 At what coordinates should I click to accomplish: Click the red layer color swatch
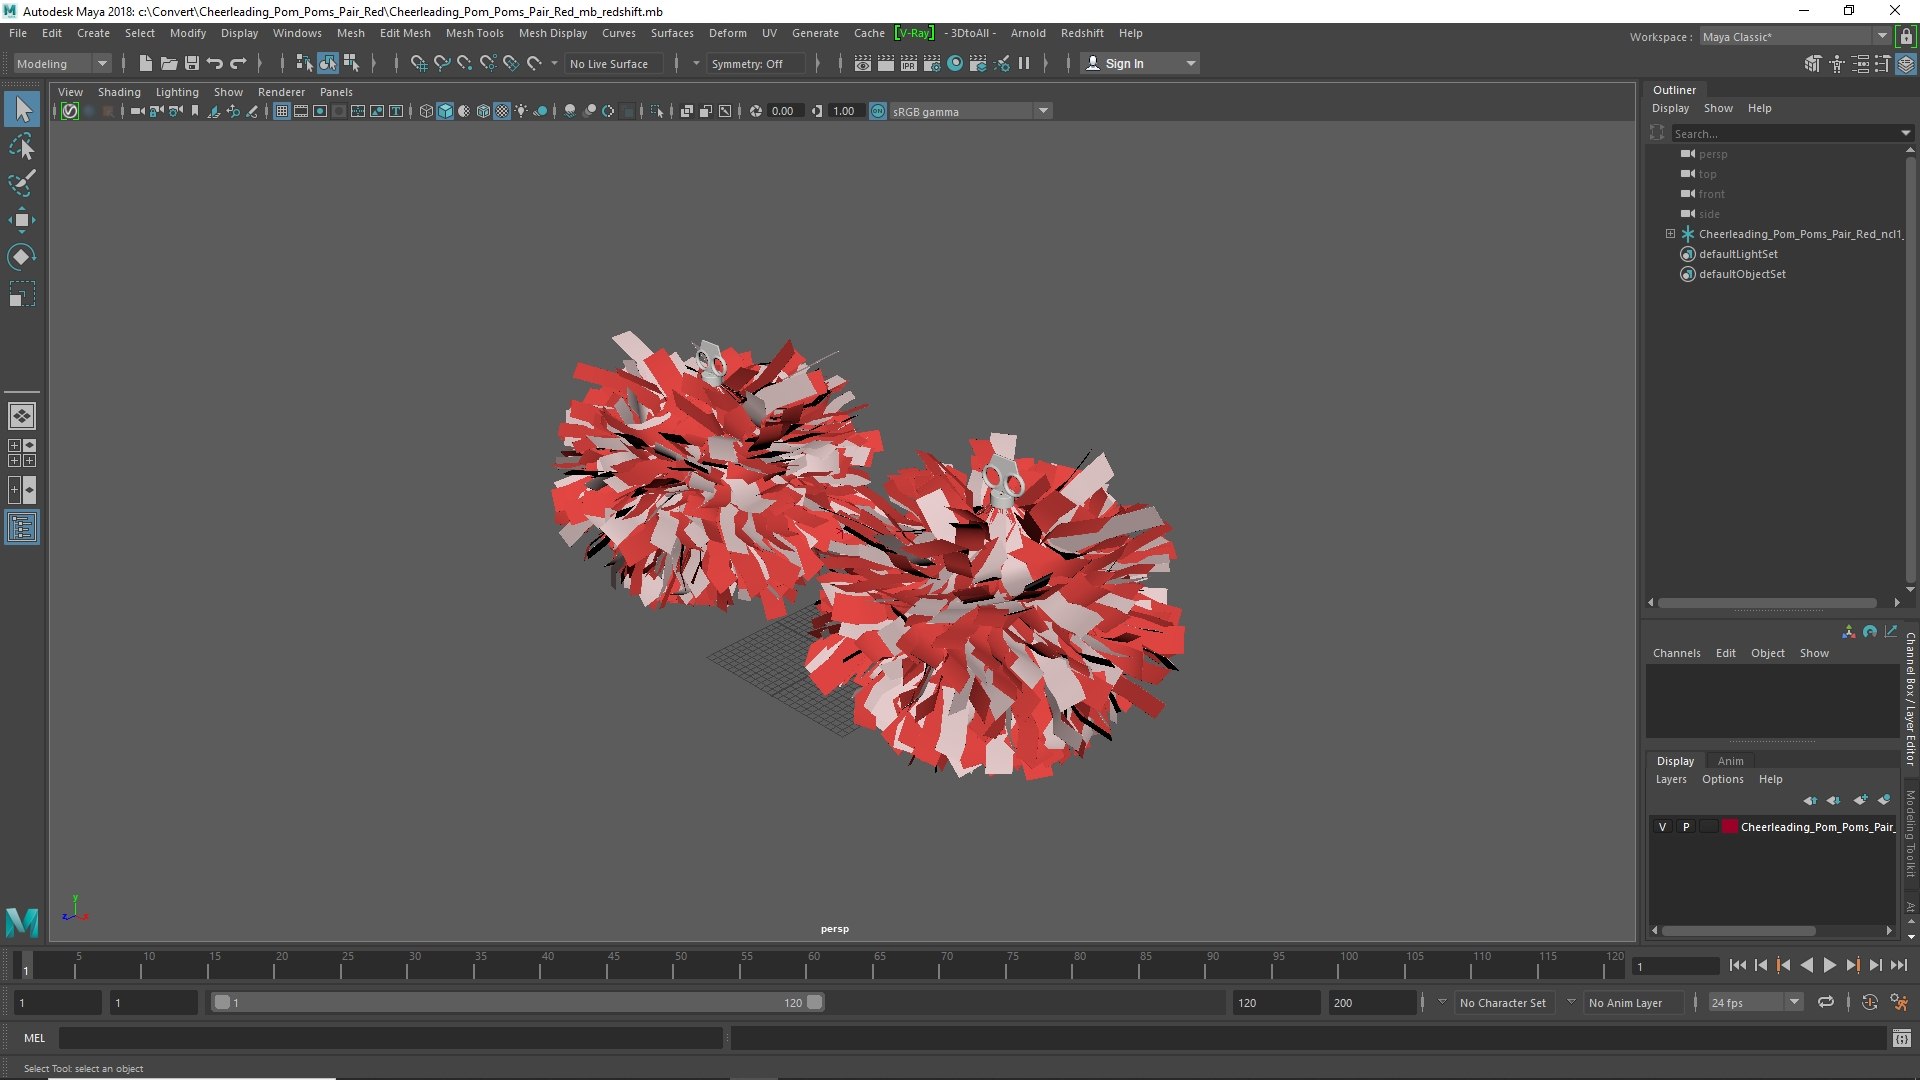pos(1729,827)
